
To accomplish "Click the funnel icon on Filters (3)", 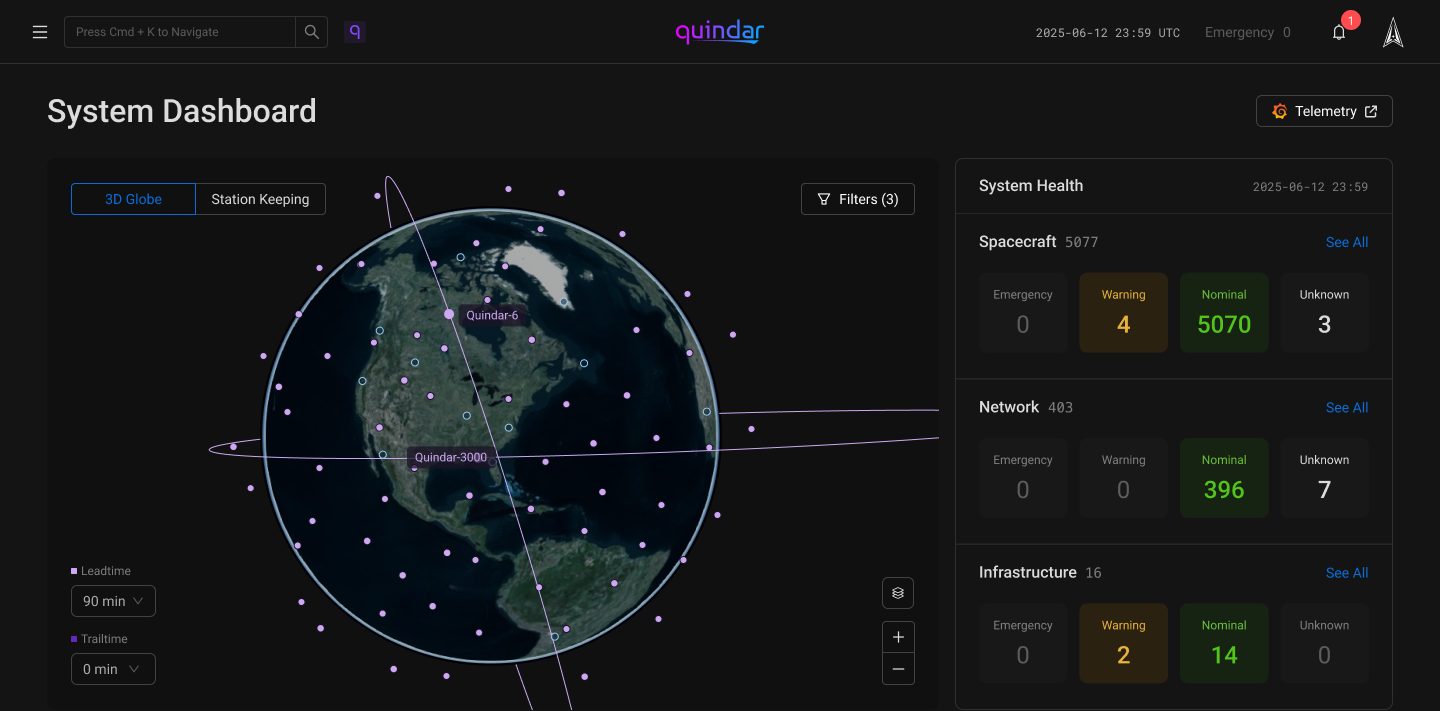I will 824,199.
